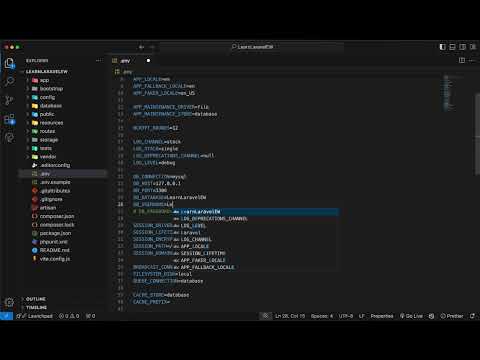Open the phpunit.xml file
Screen dimensions: 480x360
coord(53,242)
